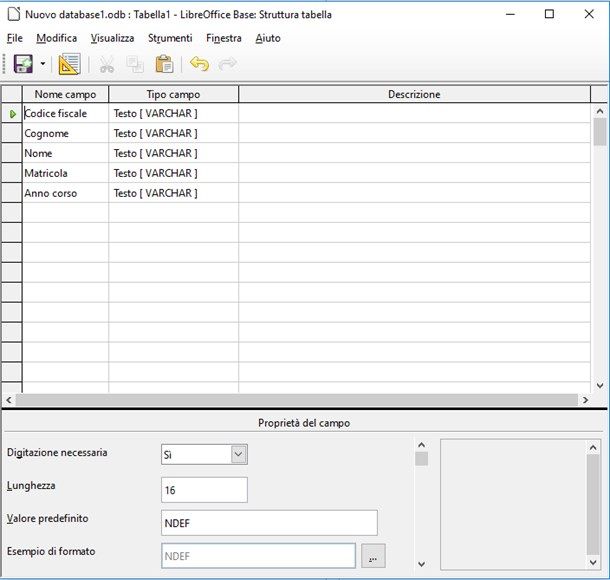Open the Modifica menu
The width and height of the screenshot is (610, 580).
tap(56, 38)
